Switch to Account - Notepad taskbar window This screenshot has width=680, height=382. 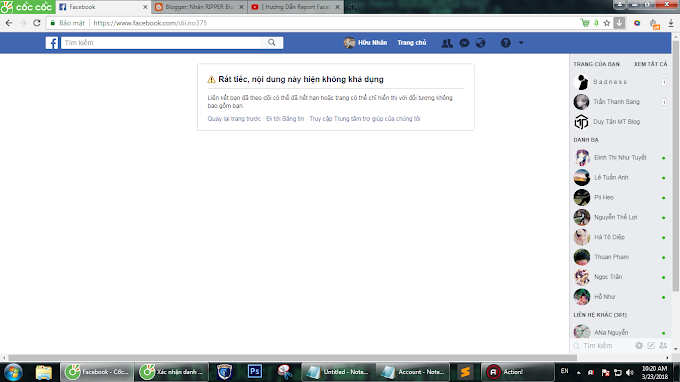tap(413, 372)
